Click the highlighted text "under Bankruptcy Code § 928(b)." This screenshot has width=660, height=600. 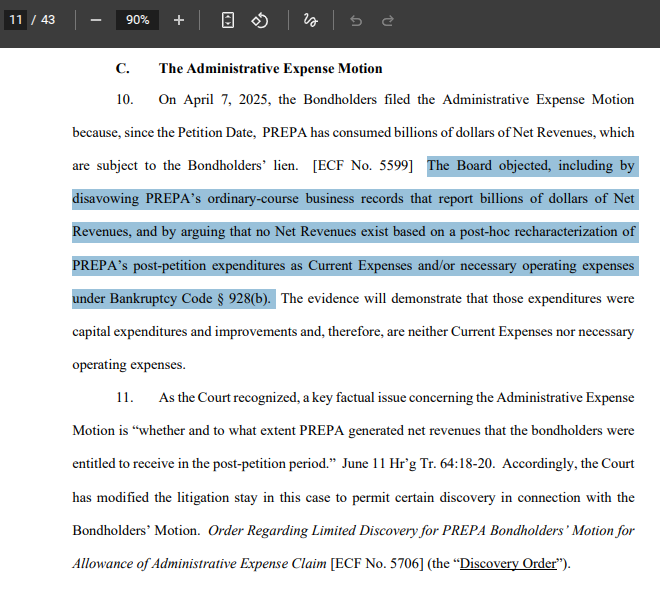[171, 299]
